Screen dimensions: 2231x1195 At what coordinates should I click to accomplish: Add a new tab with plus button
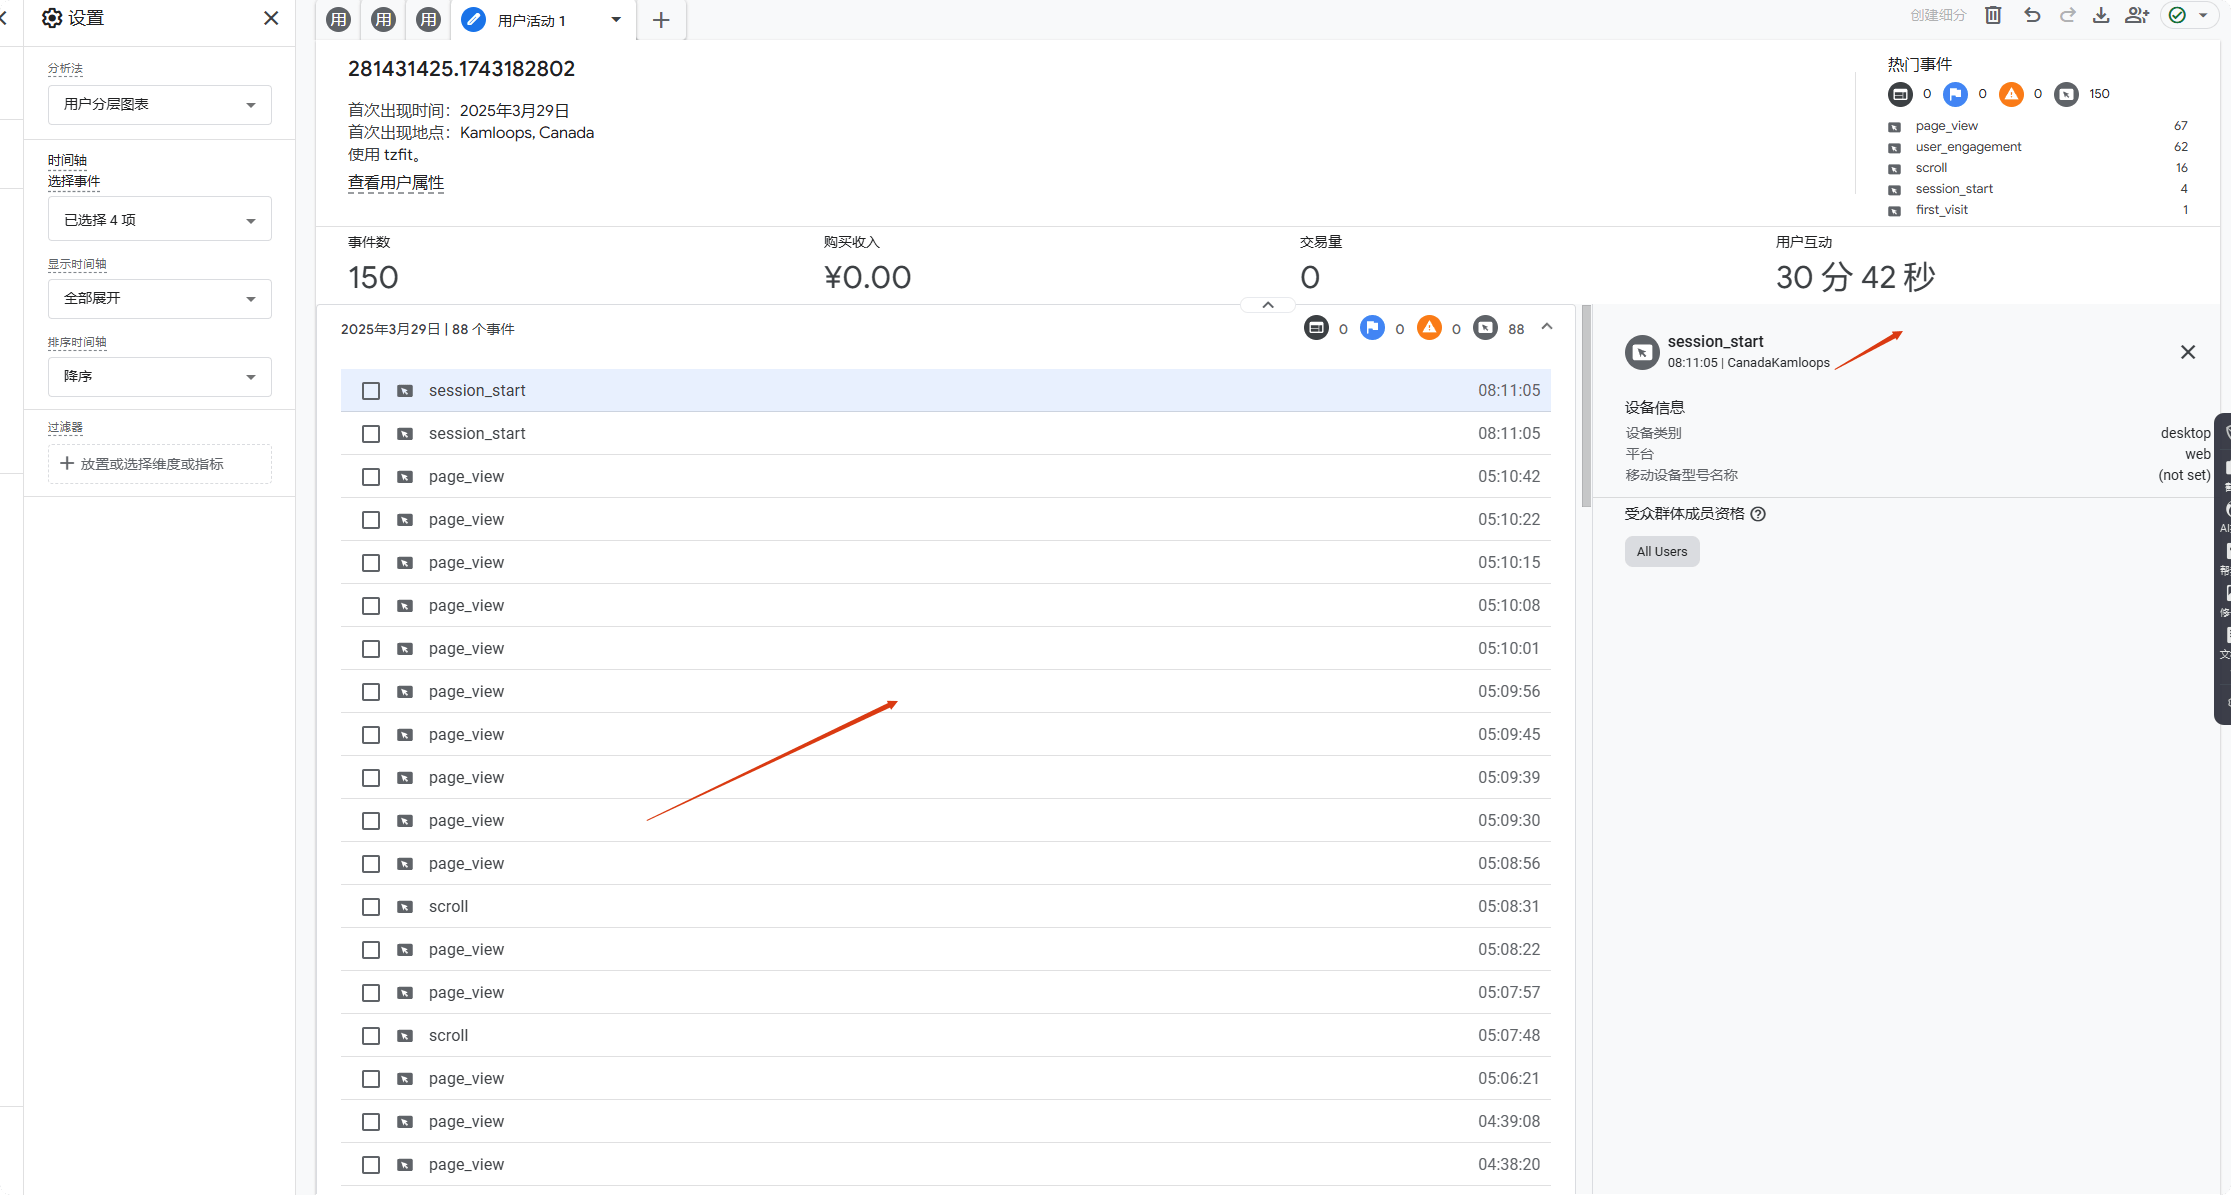point(661,20)
